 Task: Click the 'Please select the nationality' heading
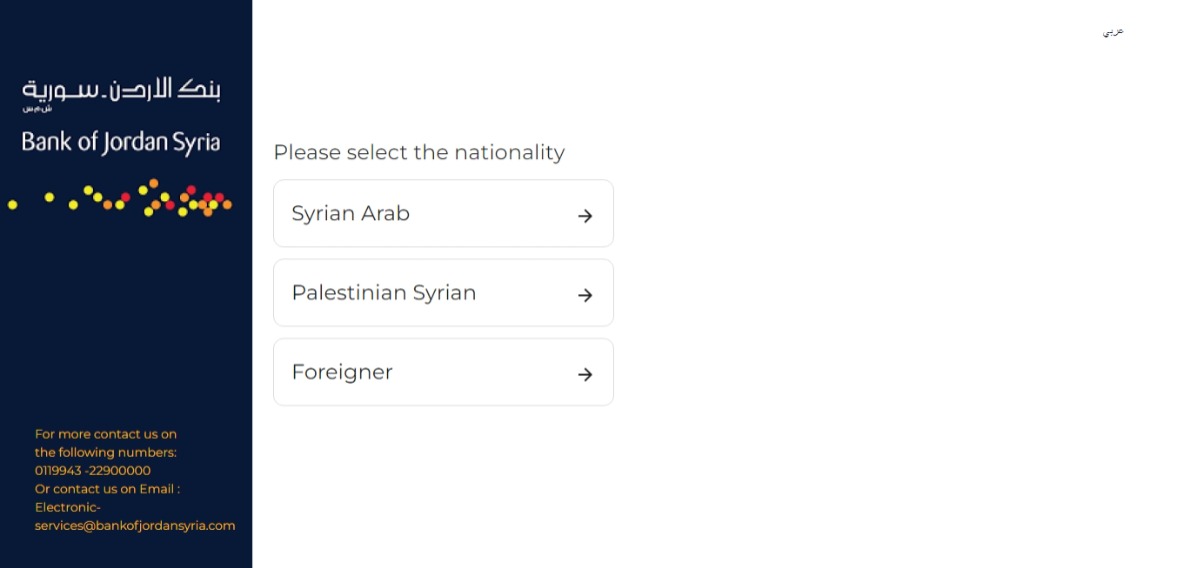(x=419, y=153)
